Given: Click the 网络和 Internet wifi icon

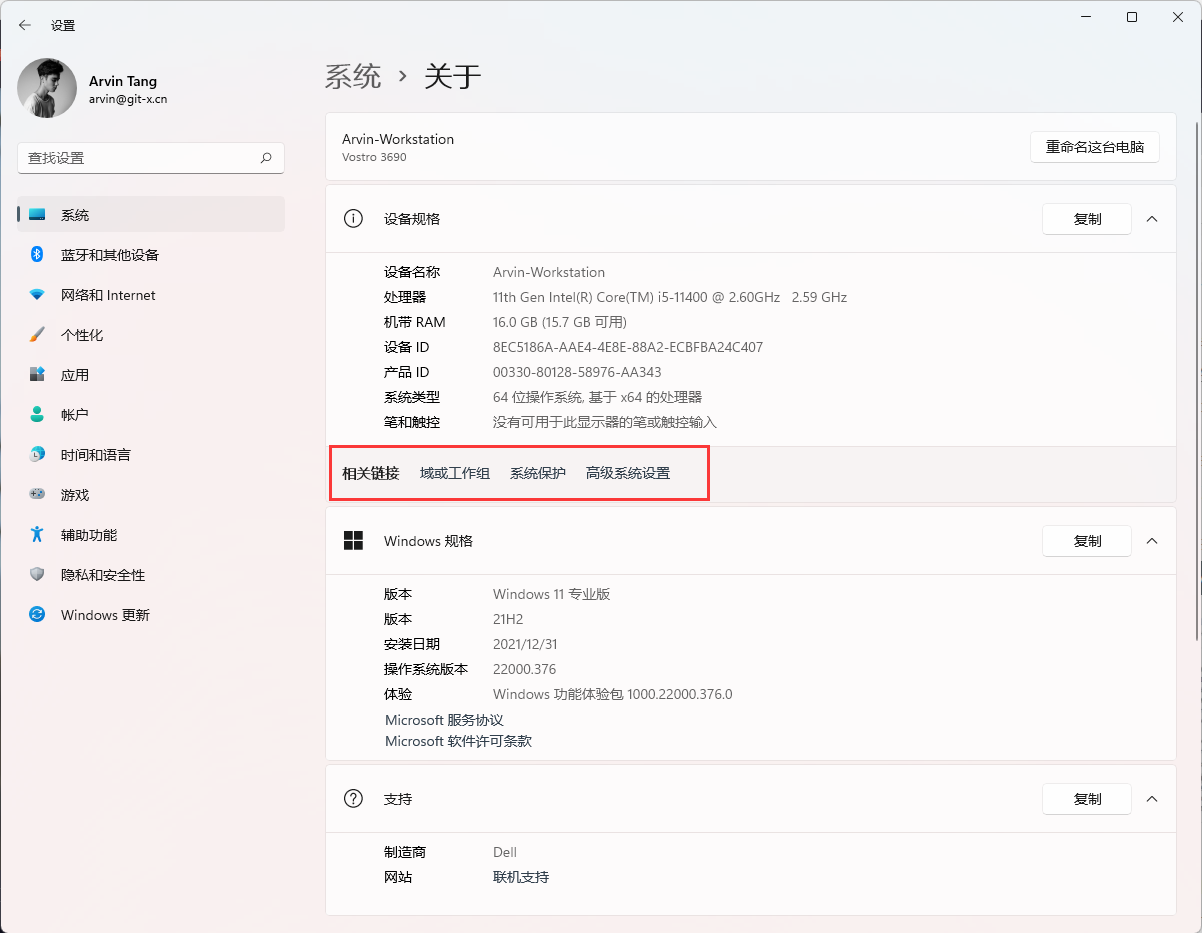Looking at the screenshot, I should click(x=37, y=295).
